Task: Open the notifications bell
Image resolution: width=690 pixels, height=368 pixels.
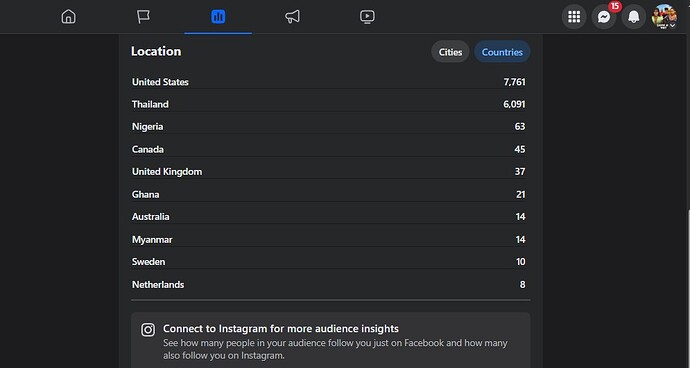Action: [634, 17]
